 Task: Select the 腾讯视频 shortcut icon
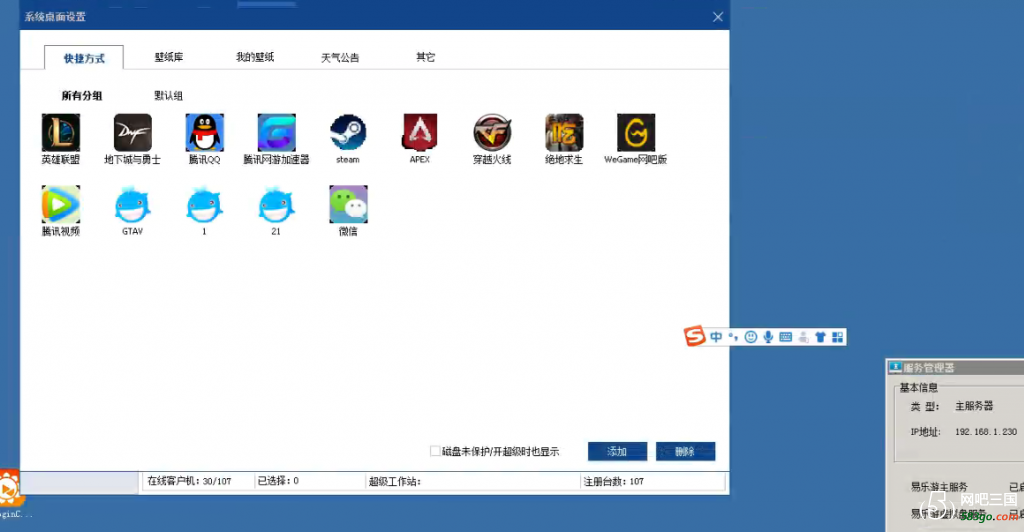[61, 204]
